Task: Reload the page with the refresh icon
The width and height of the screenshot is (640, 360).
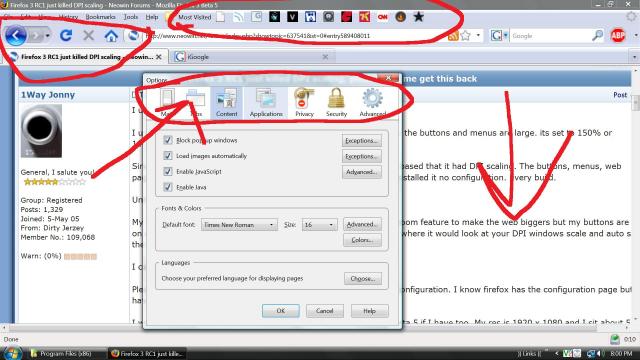Action: 66,36
